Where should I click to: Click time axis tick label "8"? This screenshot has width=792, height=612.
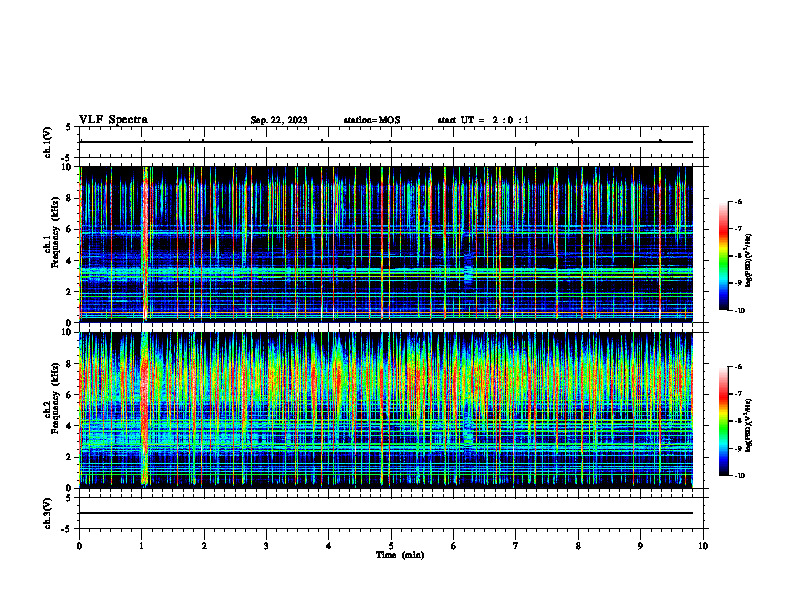(x=578, y=546)
